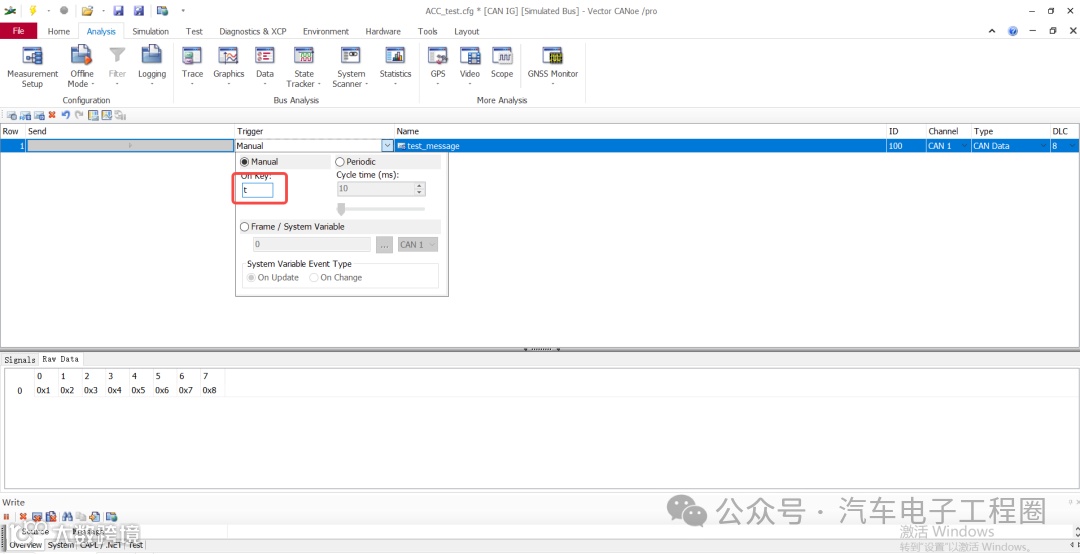
Task: Click raw data byte 0x5
Action: [x=138, y=391]
